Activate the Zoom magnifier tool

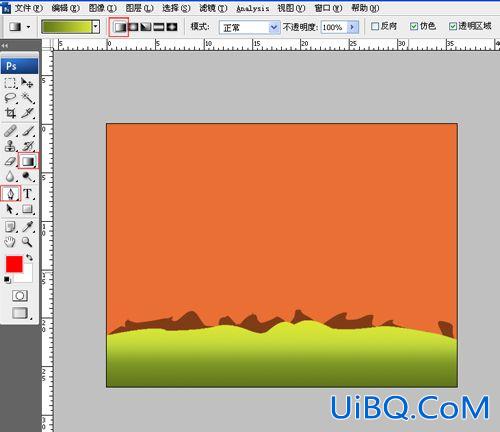click(27, 242)
